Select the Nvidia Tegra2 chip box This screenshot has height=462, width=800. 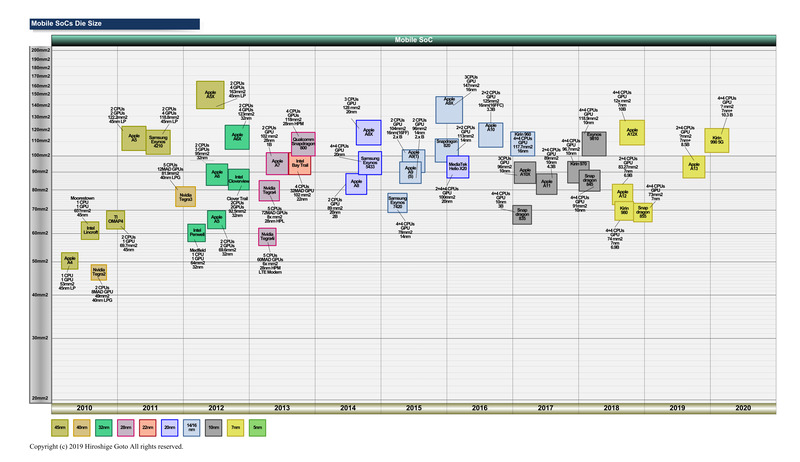click(98, 272)
